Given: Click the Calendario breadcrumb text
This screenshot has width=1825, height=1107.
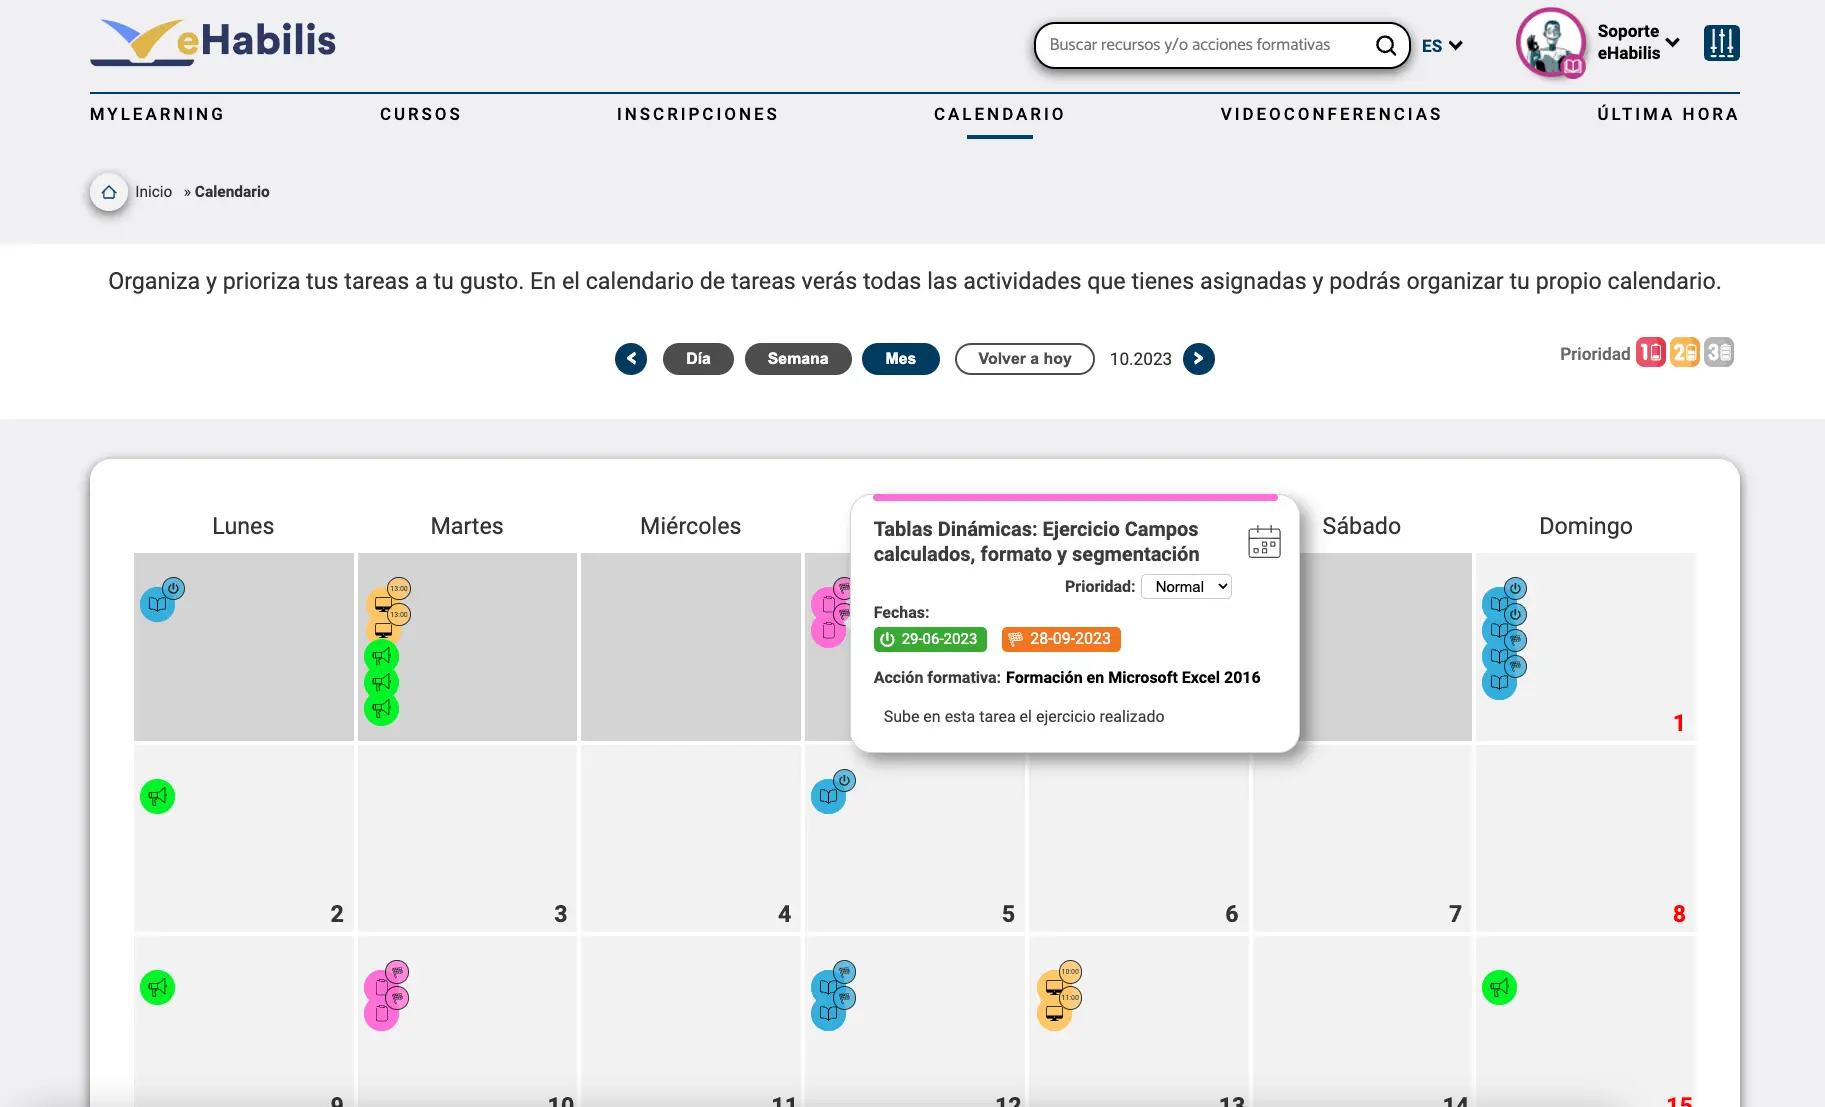Looking at the screenshot, I should coord(232,192).
